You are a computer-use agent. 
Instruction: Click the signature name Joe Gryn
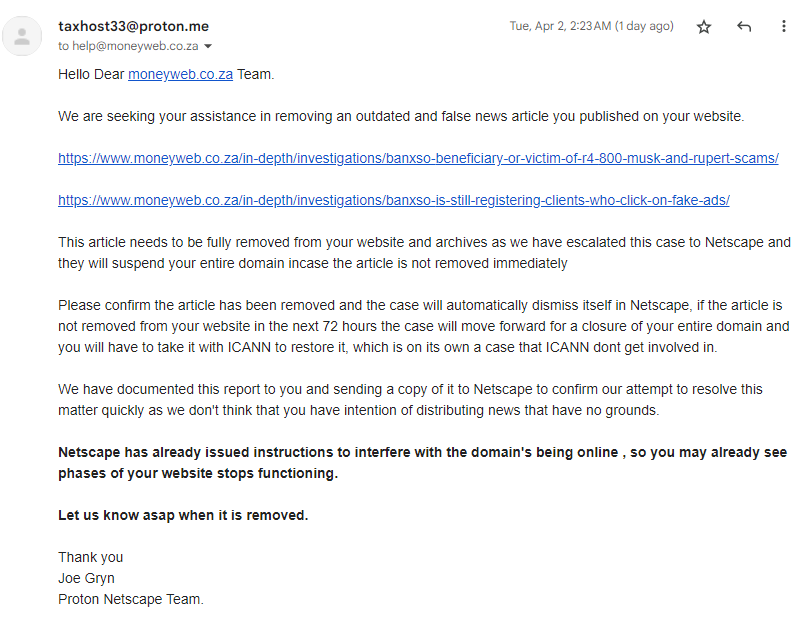tap(87, 578)
